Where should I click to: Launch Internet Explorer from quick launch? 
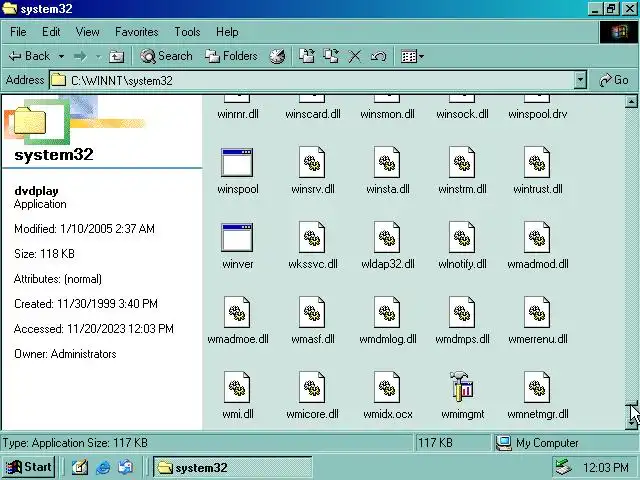click(x=103, y=467)
